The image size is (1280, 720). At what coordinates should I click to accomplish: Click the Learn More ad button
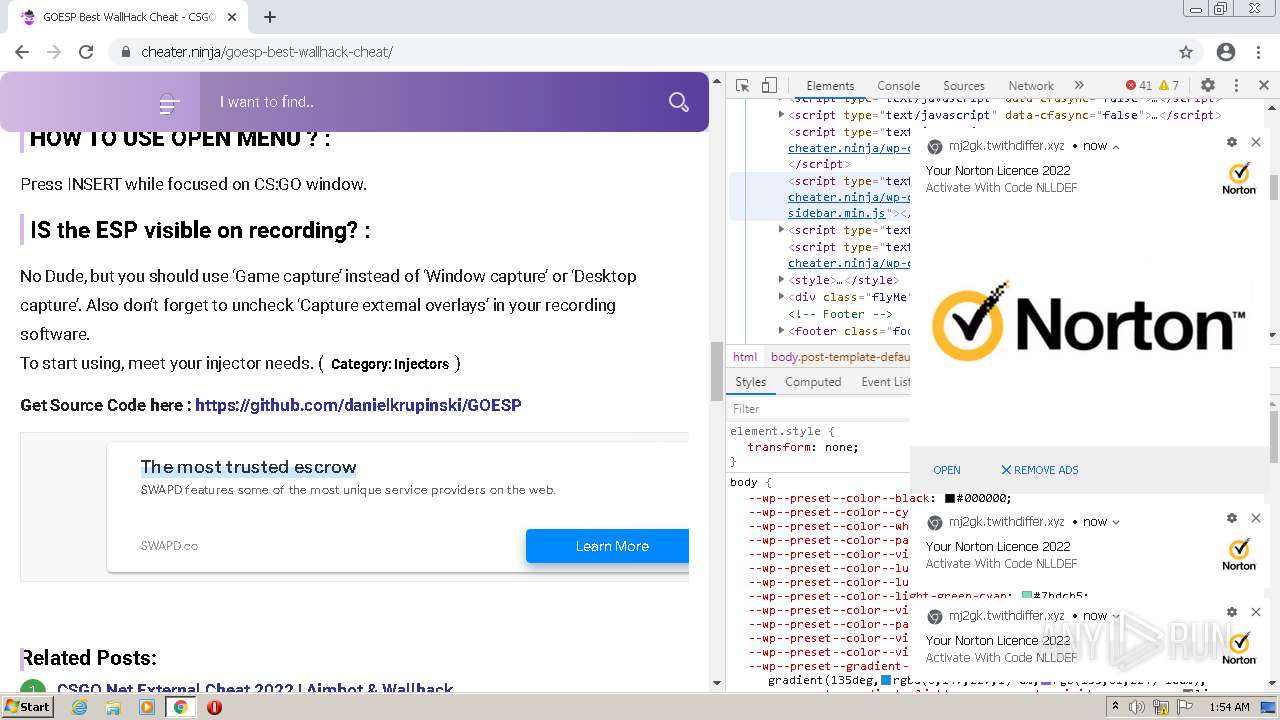click(608, 546)
